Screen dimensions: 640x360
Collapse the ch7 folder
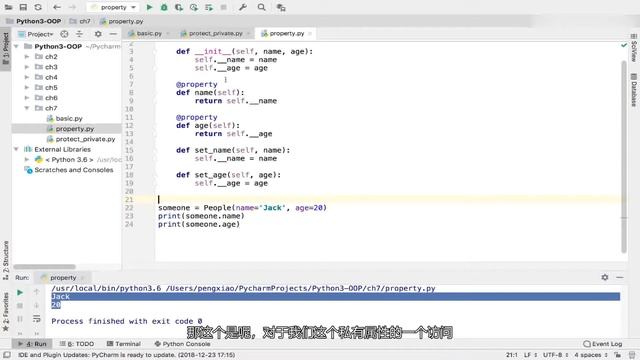click(27, 108)
